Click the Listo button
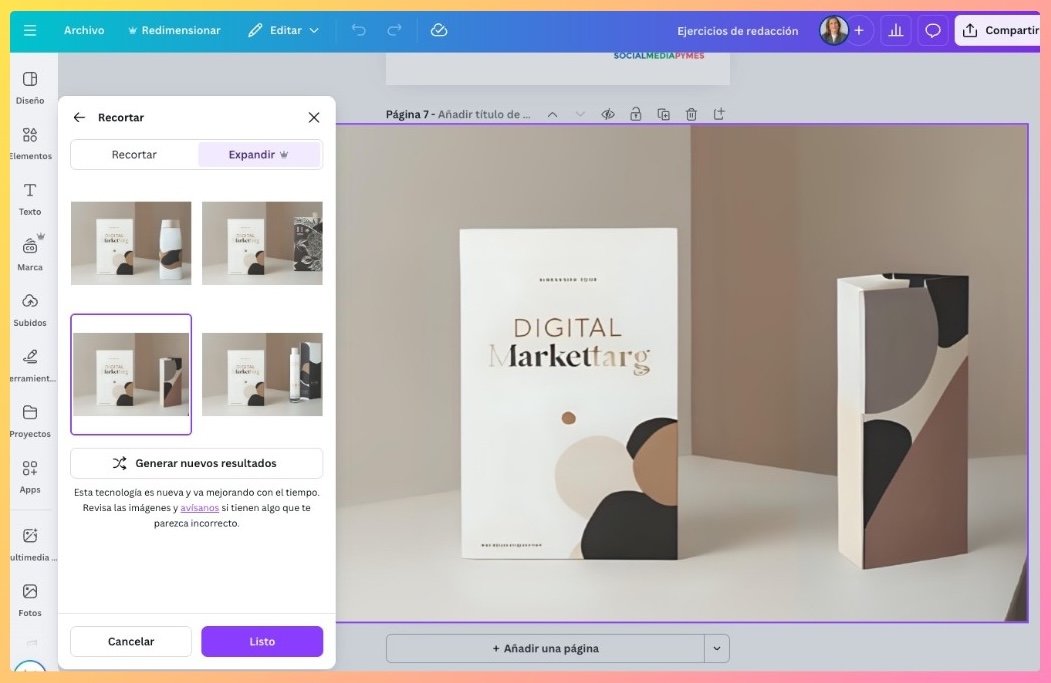Image resolution: width=1051 pixels, height=683 pixels. pyautogui.click(x=262, y=641)
